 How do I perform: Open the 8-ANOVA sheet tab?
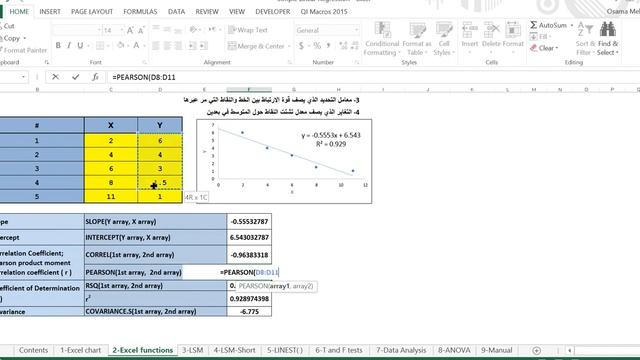pos(454,350)
